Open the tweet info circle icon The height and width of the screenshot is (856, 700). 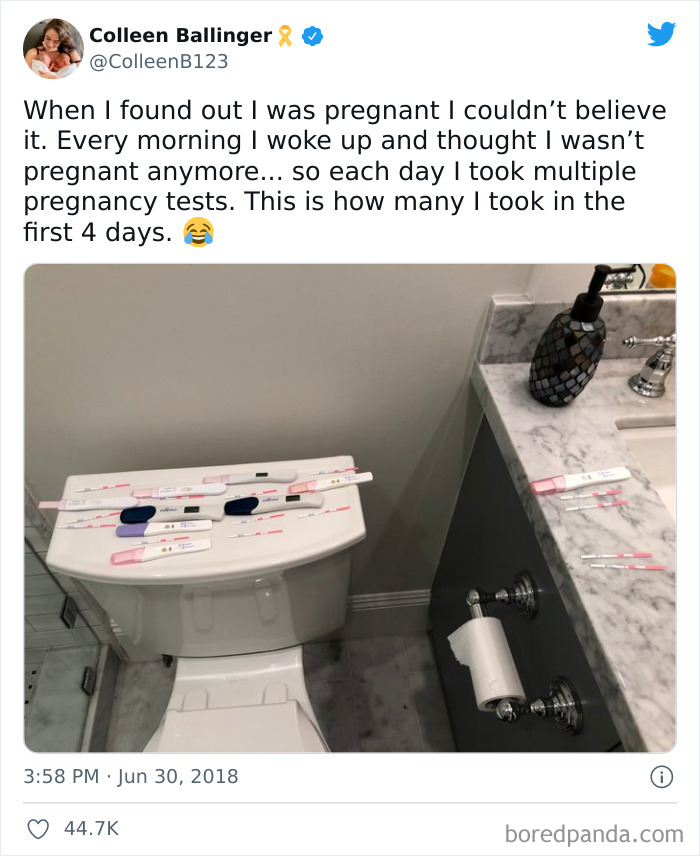point(662,777)
